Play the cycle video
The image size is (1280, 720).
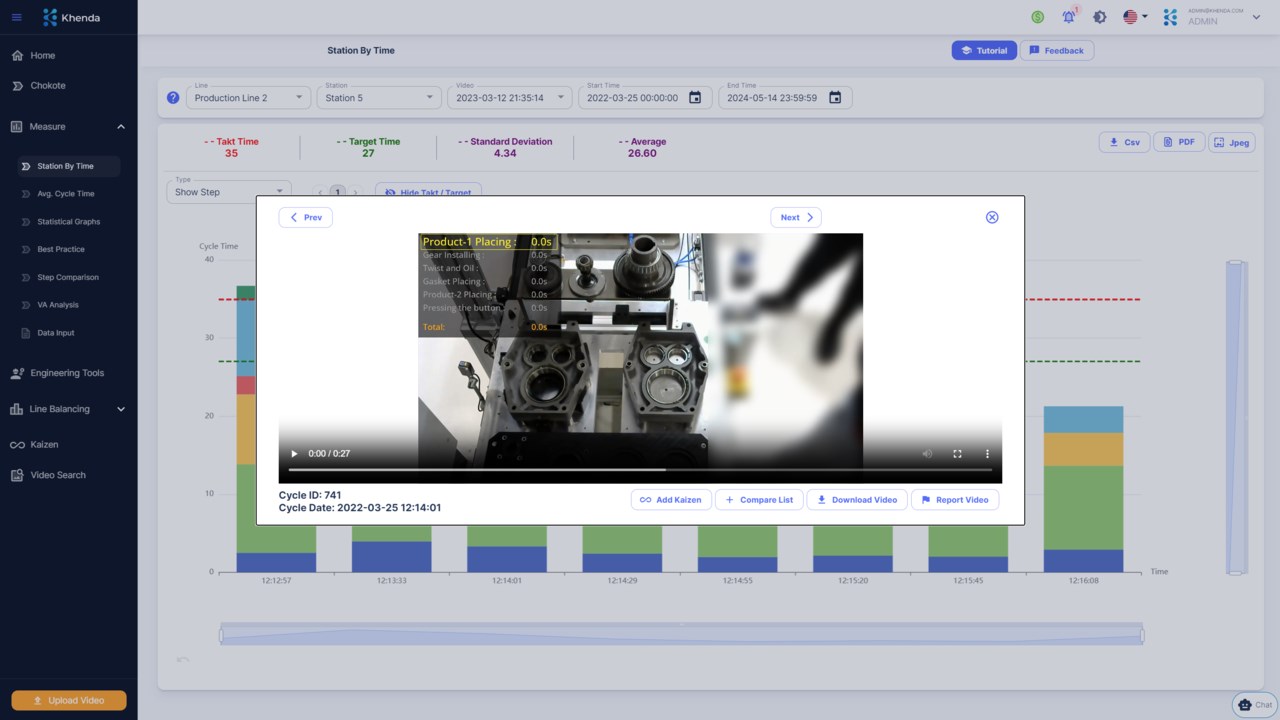click(294, 454)
